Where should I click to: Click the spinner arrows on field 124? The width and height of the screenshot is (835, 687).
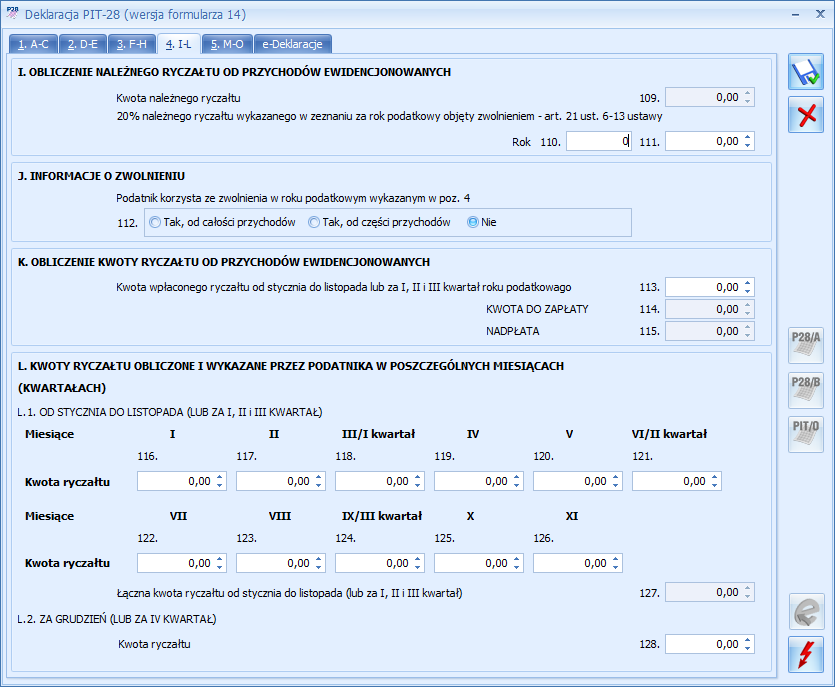[418, 563]
